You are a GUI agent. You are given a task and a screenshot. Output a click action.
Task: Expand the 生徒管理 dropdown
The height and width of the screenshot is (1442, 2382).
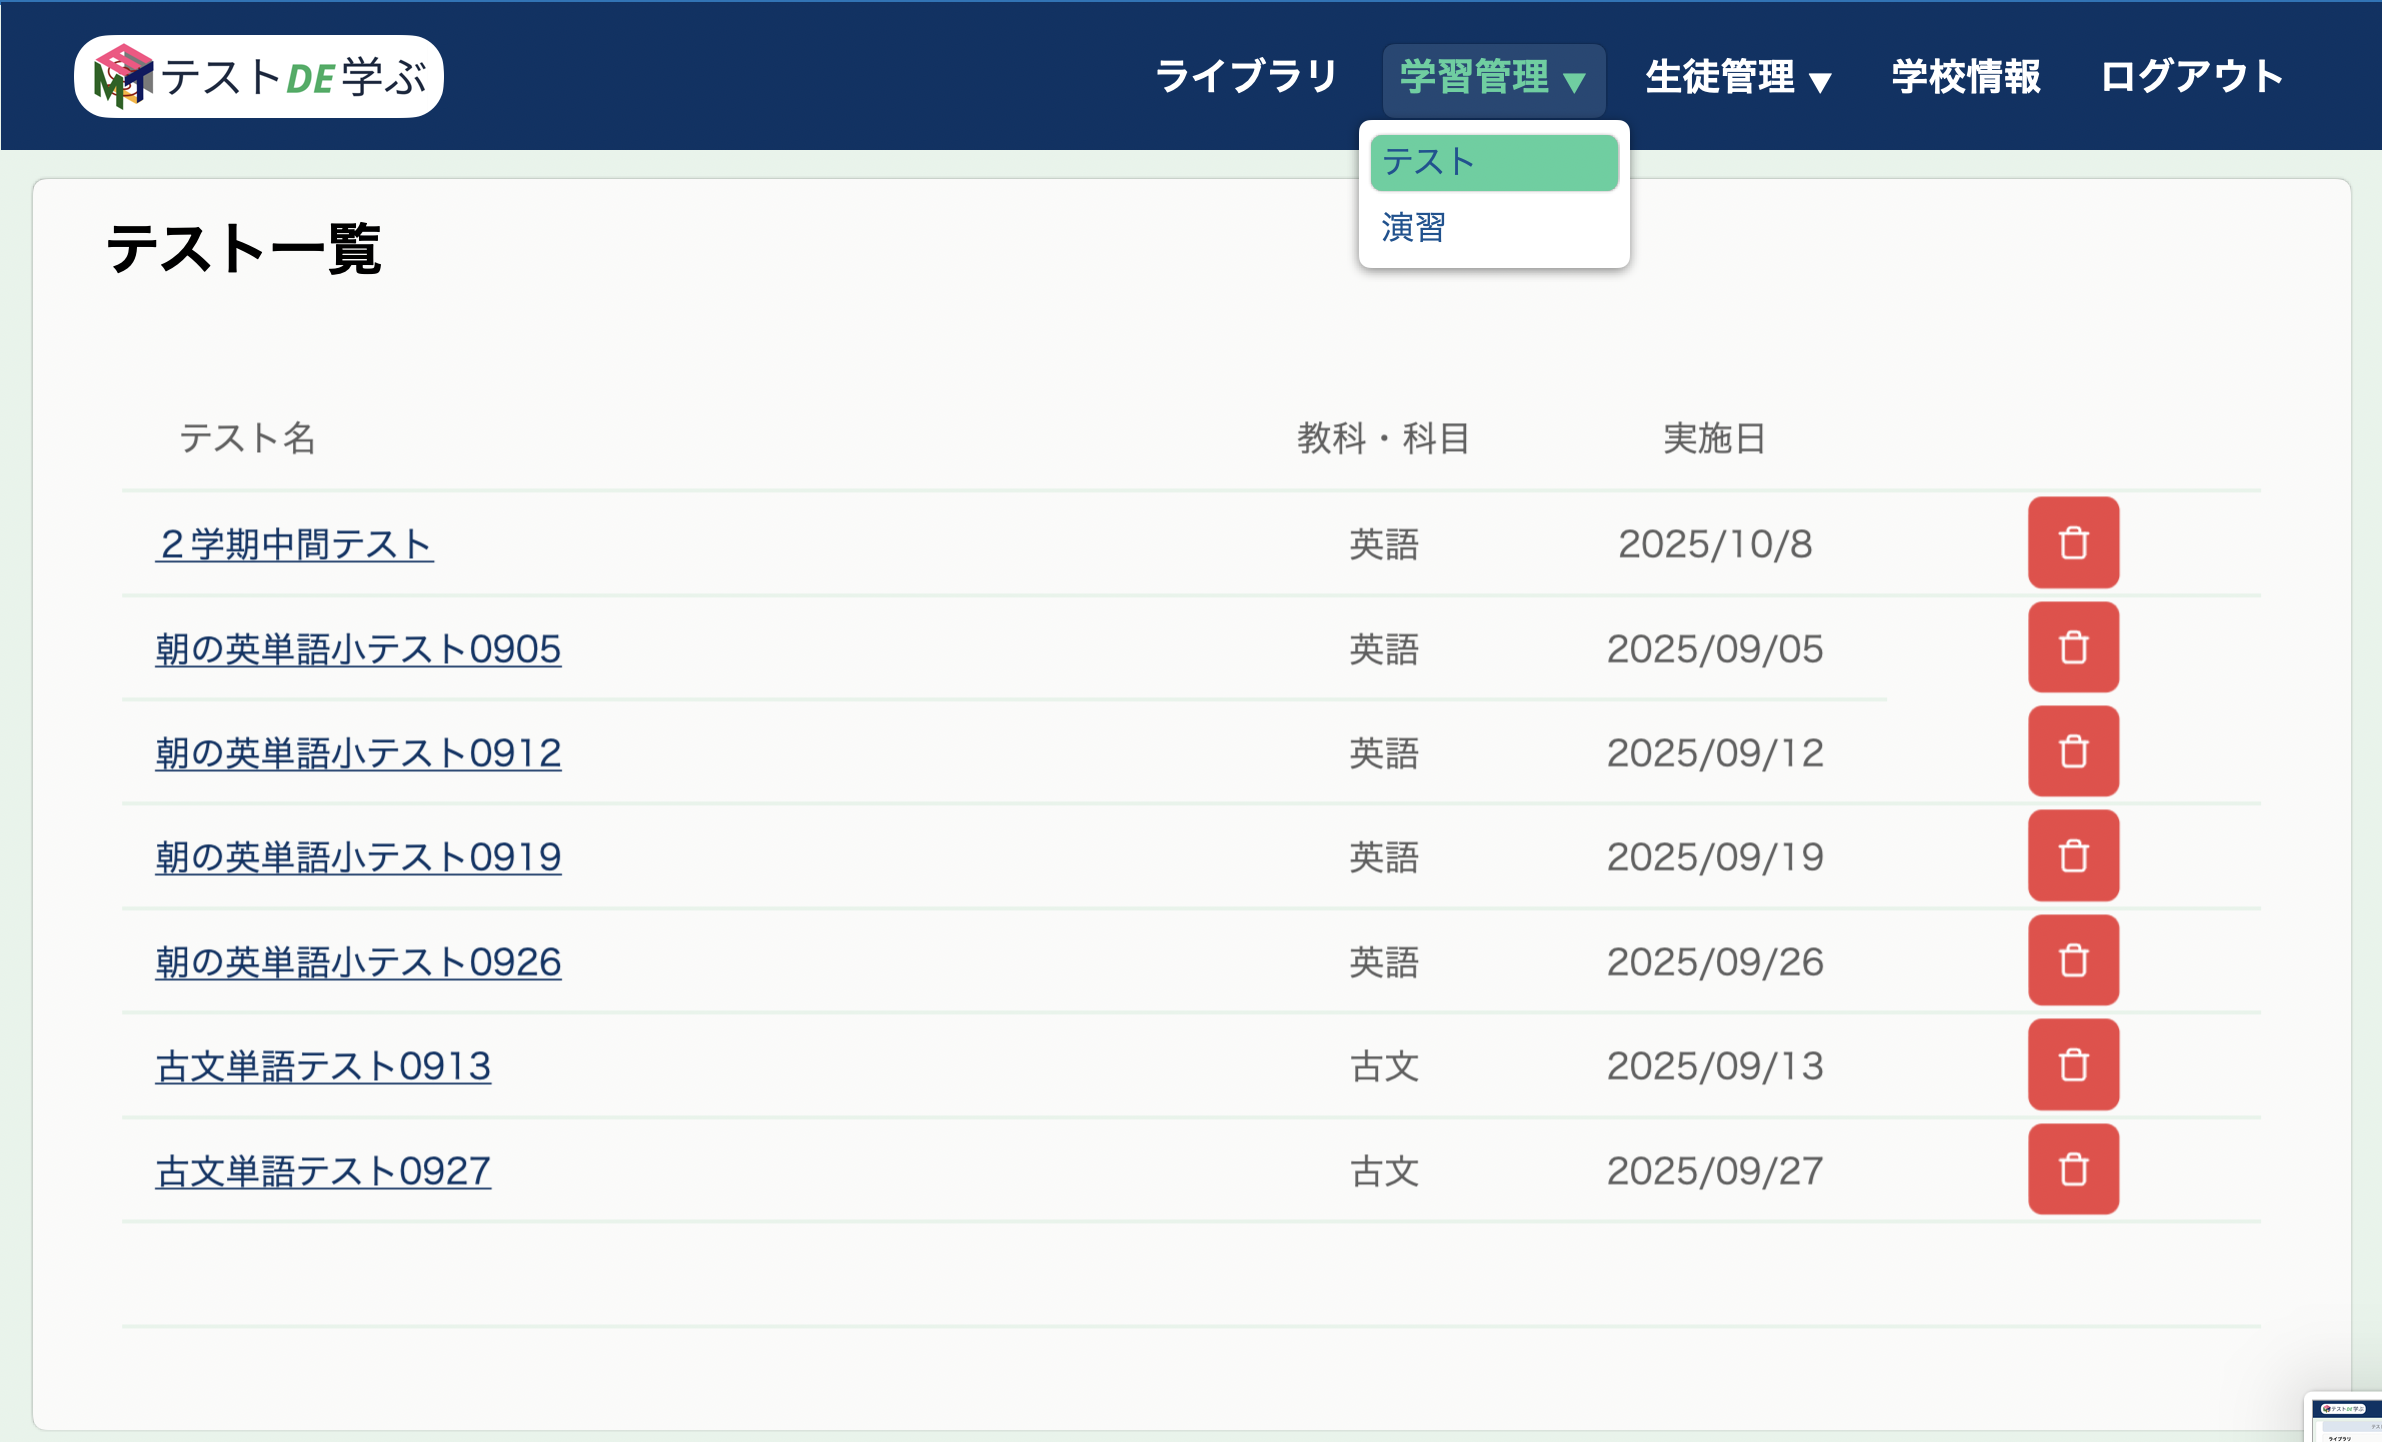coord(1738,78)
